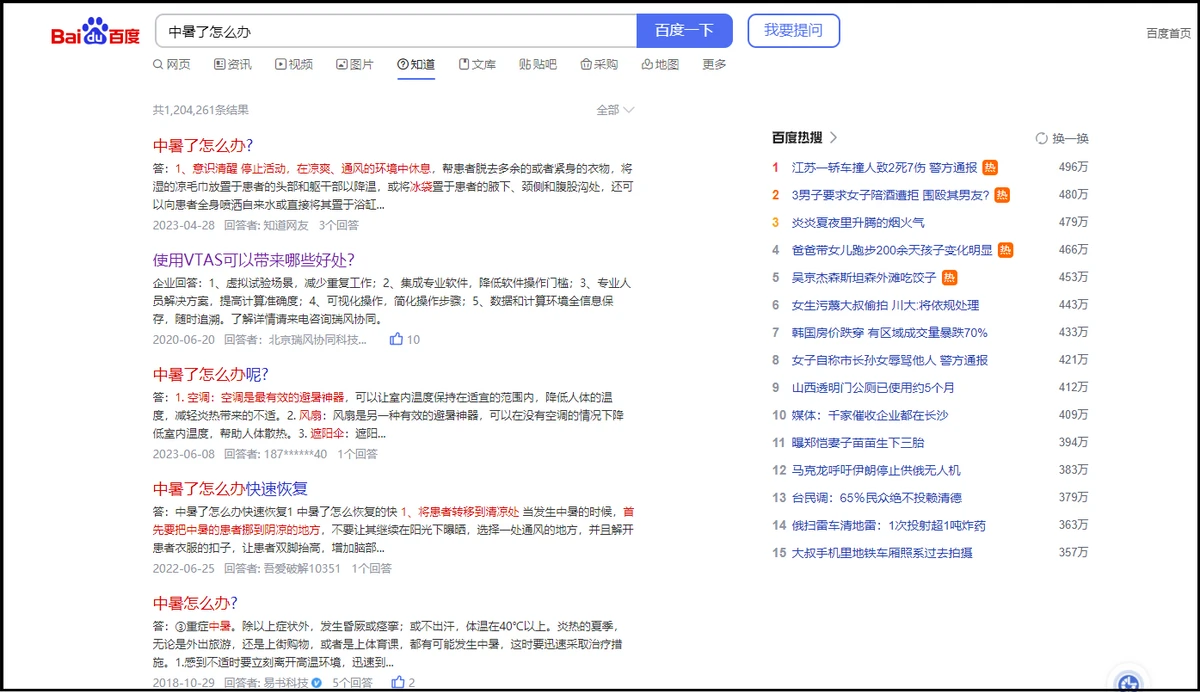Click the 百度一下 search button
The height and width of the screenshot is (692, 1200).
685,31
